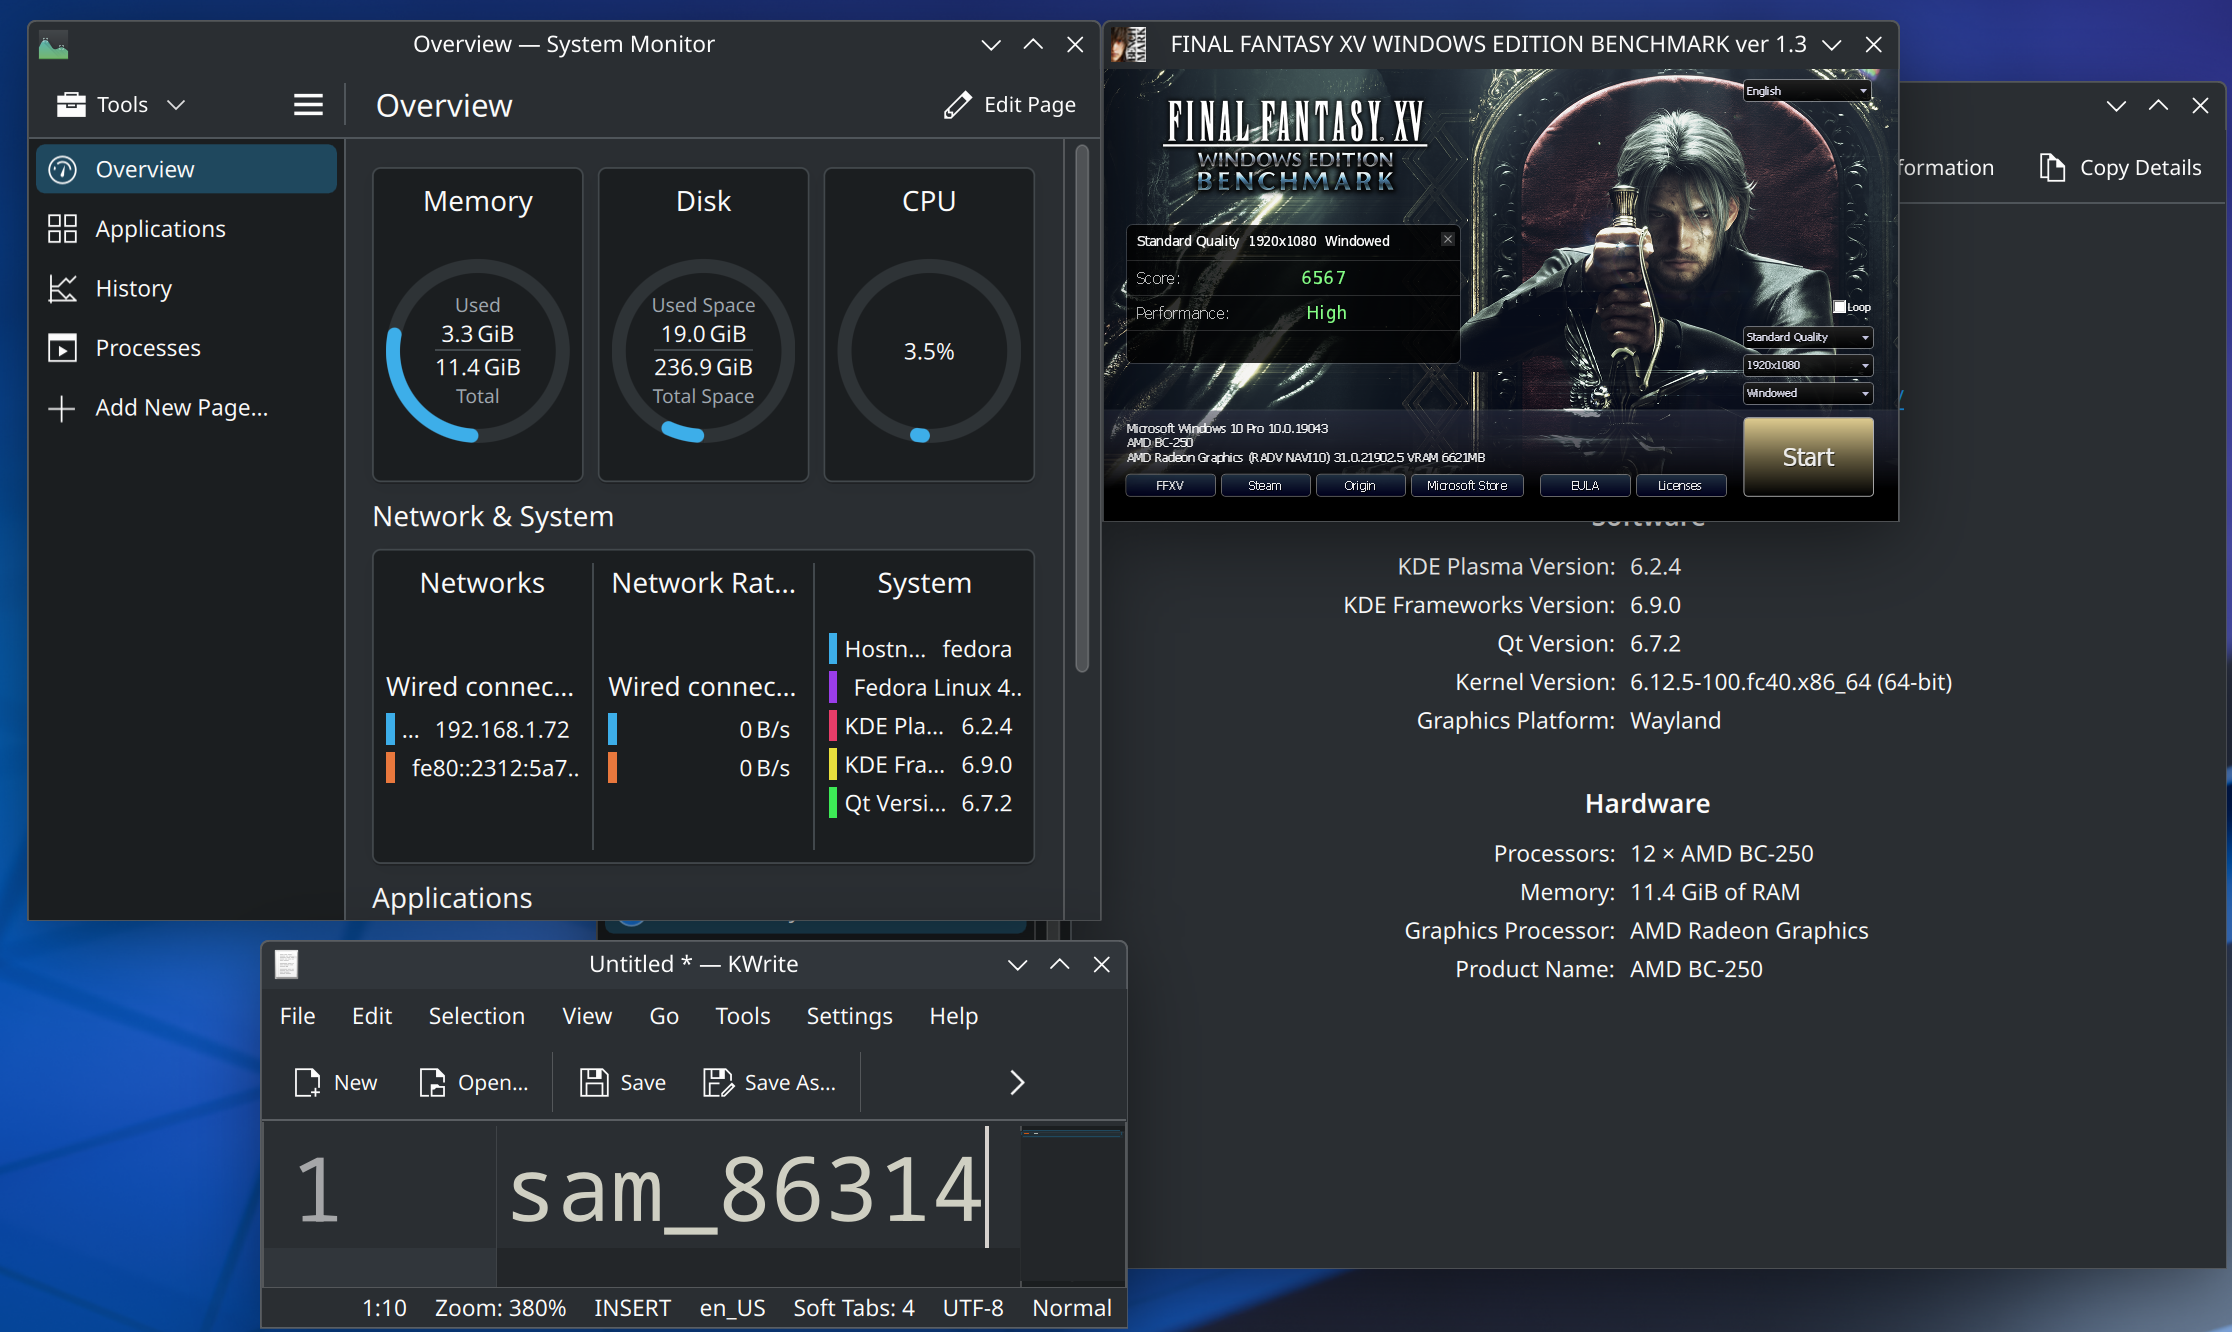Click UTF-8 encoding in status bar
2232x1332 pixels.
(973, 1308)
